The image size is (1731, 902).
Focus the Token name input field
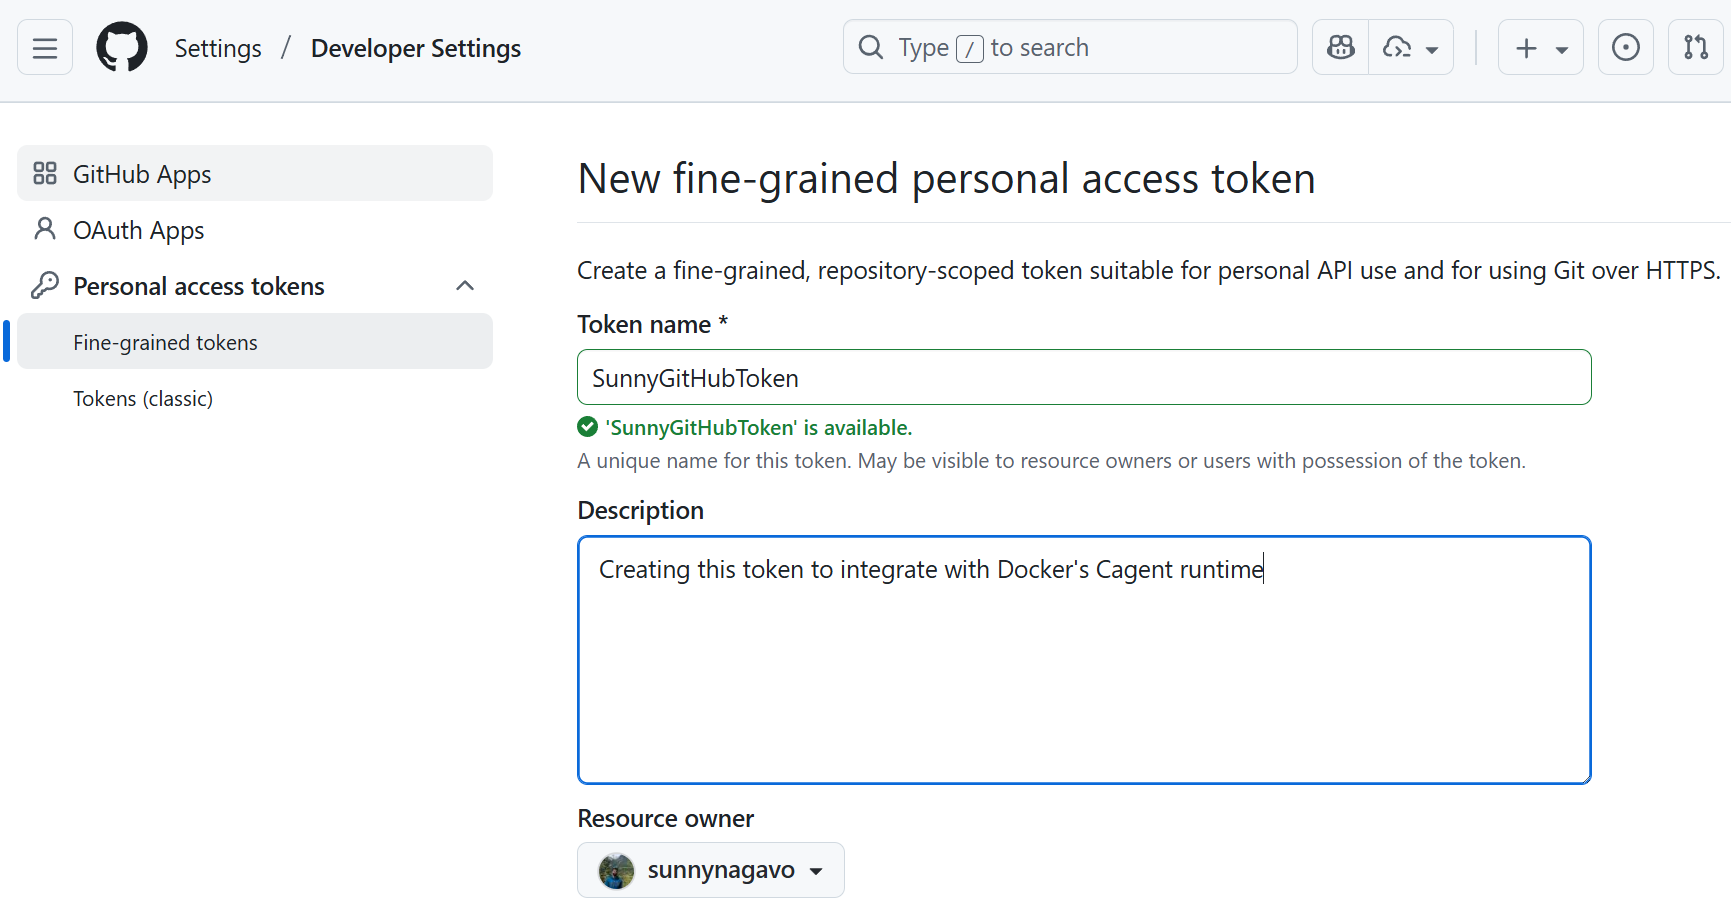point(1083,378)
